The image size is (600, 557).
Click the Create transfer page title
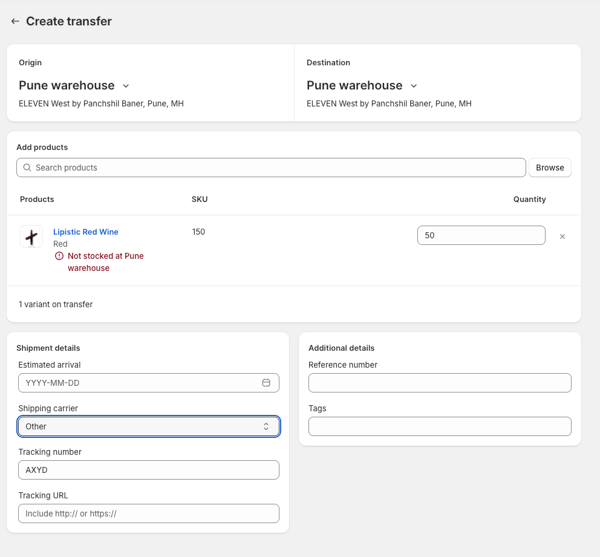tap(69, 21)
